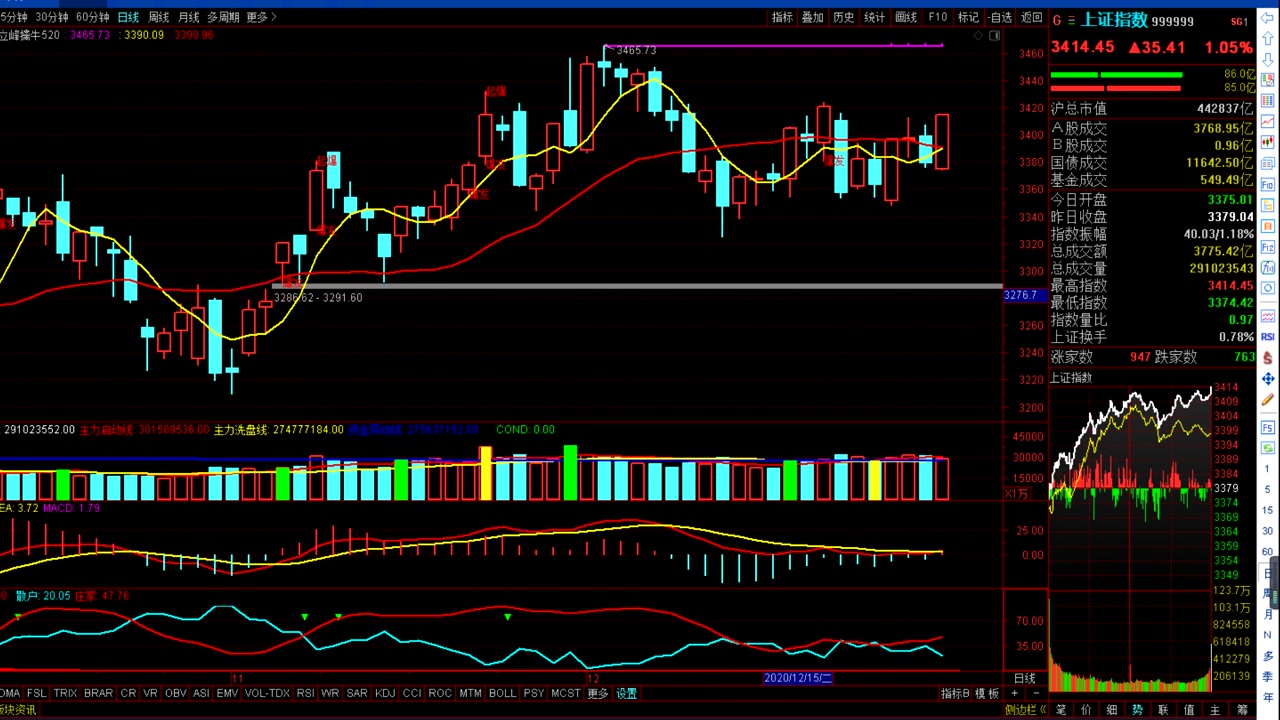Click the small panel restore icon at chart top-right
This screenshot has height=720, width=1280.
[x=995, y=36]
